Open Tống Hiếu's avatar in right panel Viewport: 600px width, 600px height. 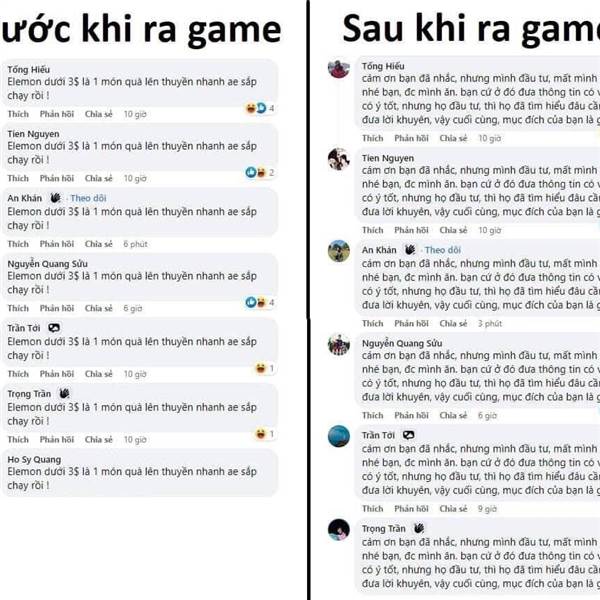(339, 69)
